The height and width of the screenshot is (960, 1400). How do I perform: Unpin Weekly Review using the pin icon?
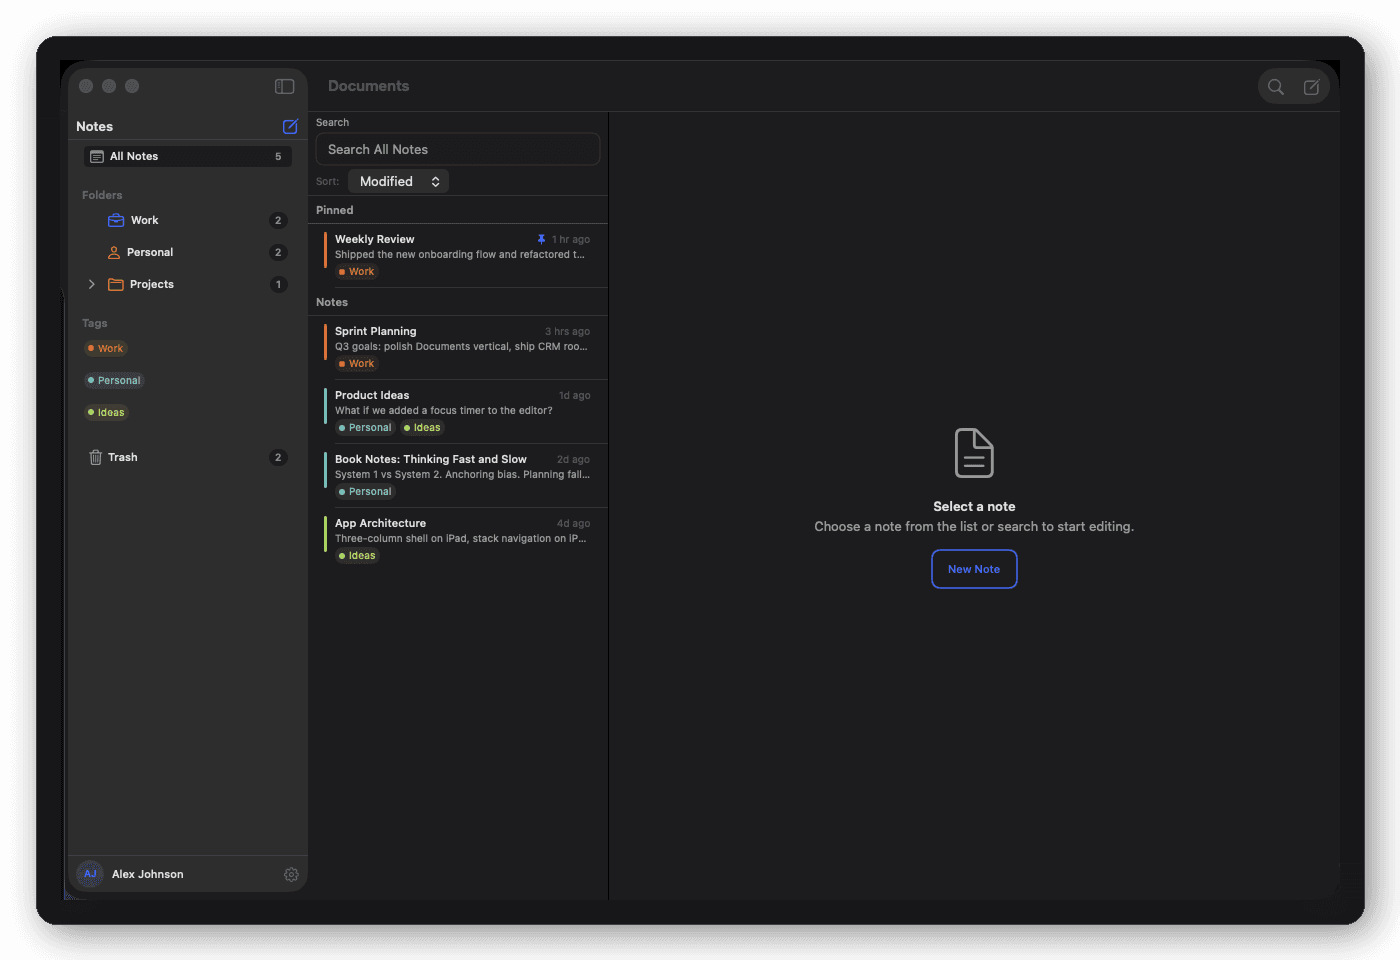click(541, 239)
